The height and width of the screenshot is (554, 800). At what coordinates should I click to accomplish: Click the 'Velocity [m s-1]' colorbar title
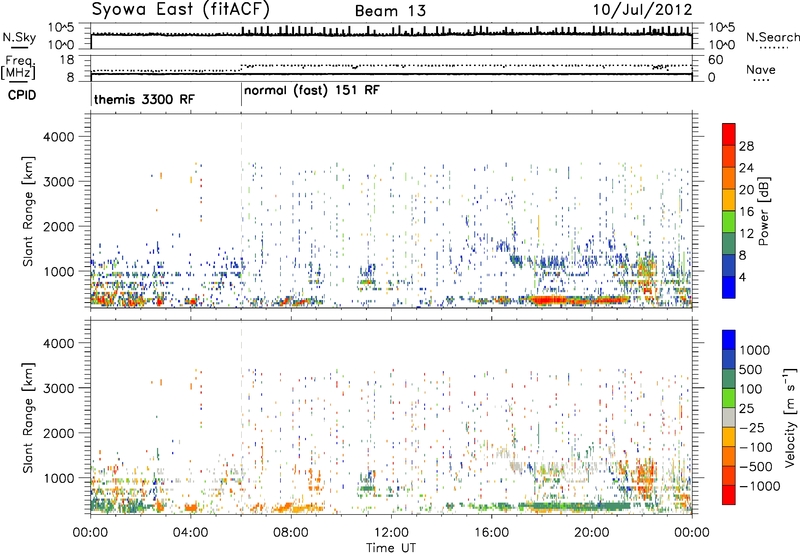790,417
